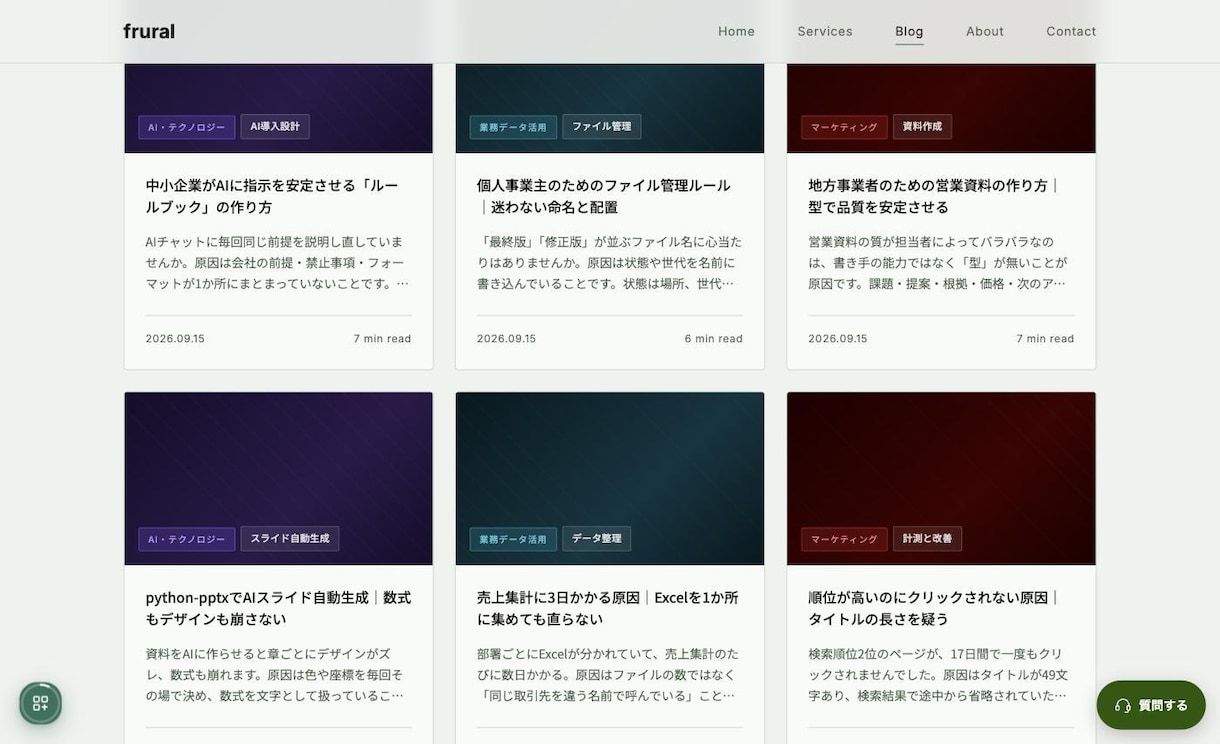Open the Contact nav item

pos(1071,31)
